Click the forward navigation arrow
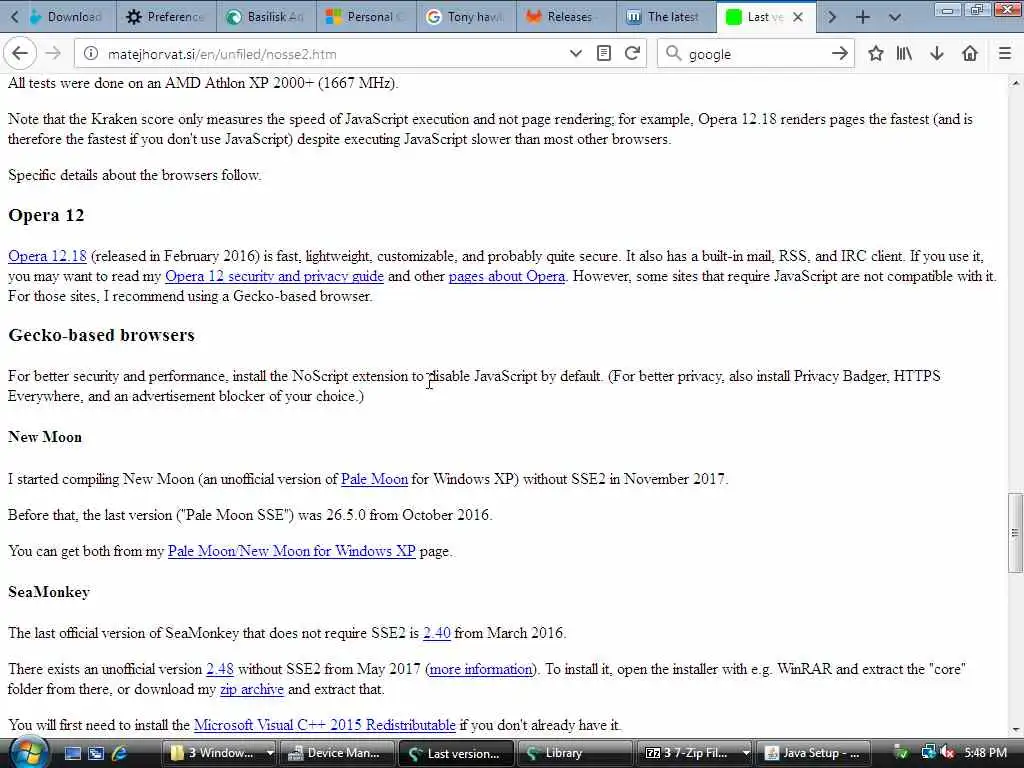This screenshot has height=768, width=1024. point(54,54)
